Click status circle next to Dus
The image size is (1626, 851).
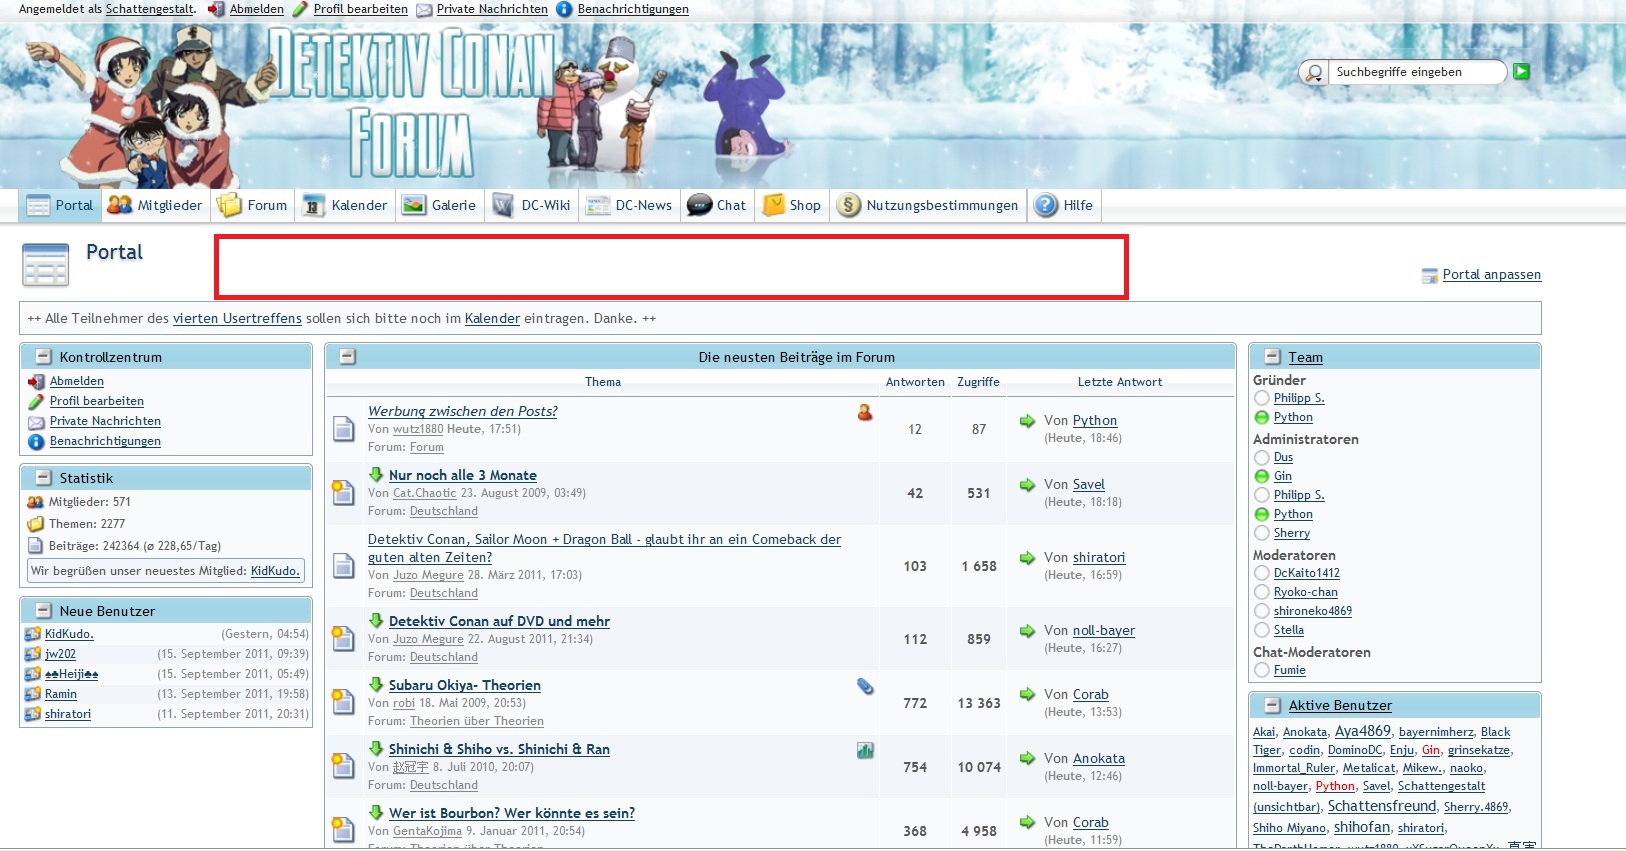click(x=1262, y=457)
